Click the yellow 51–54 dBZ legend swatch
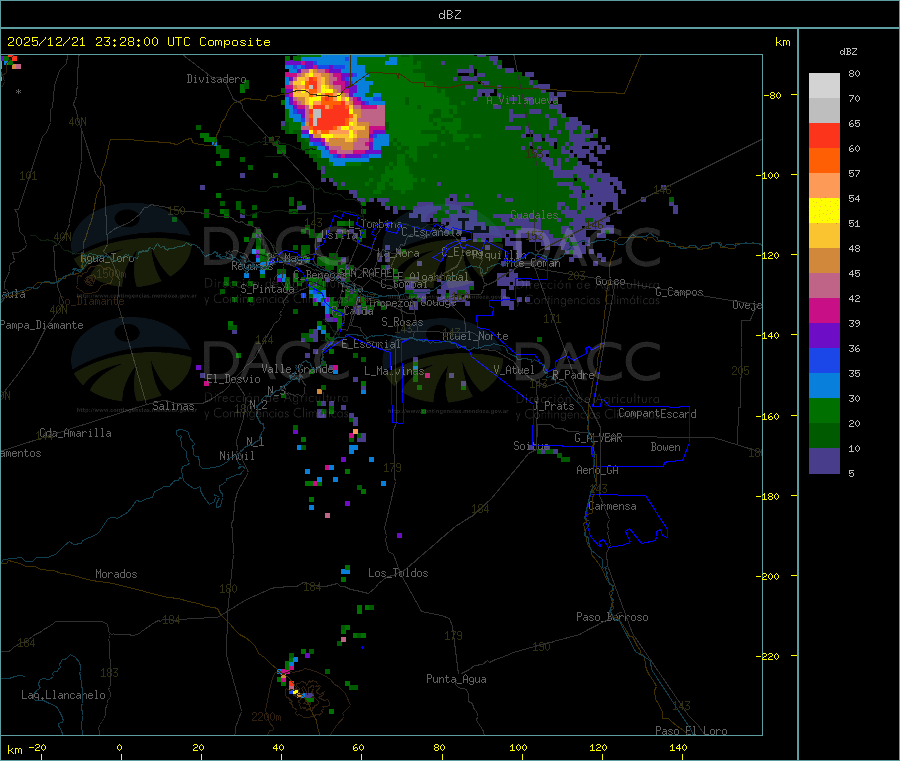 tap(824, 211)
